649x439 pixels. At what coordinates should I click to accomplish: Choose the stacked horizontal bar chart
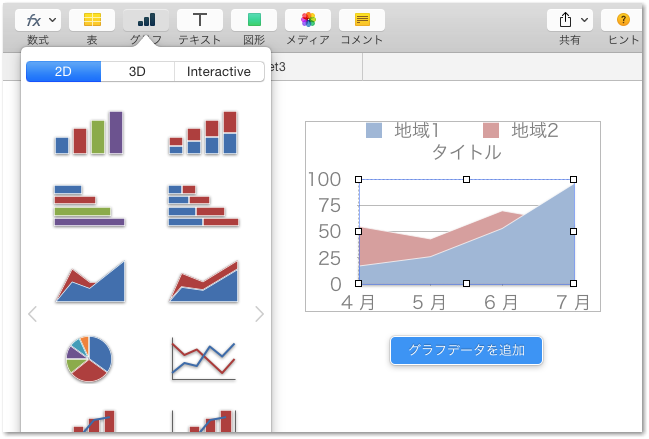point(203,206)
